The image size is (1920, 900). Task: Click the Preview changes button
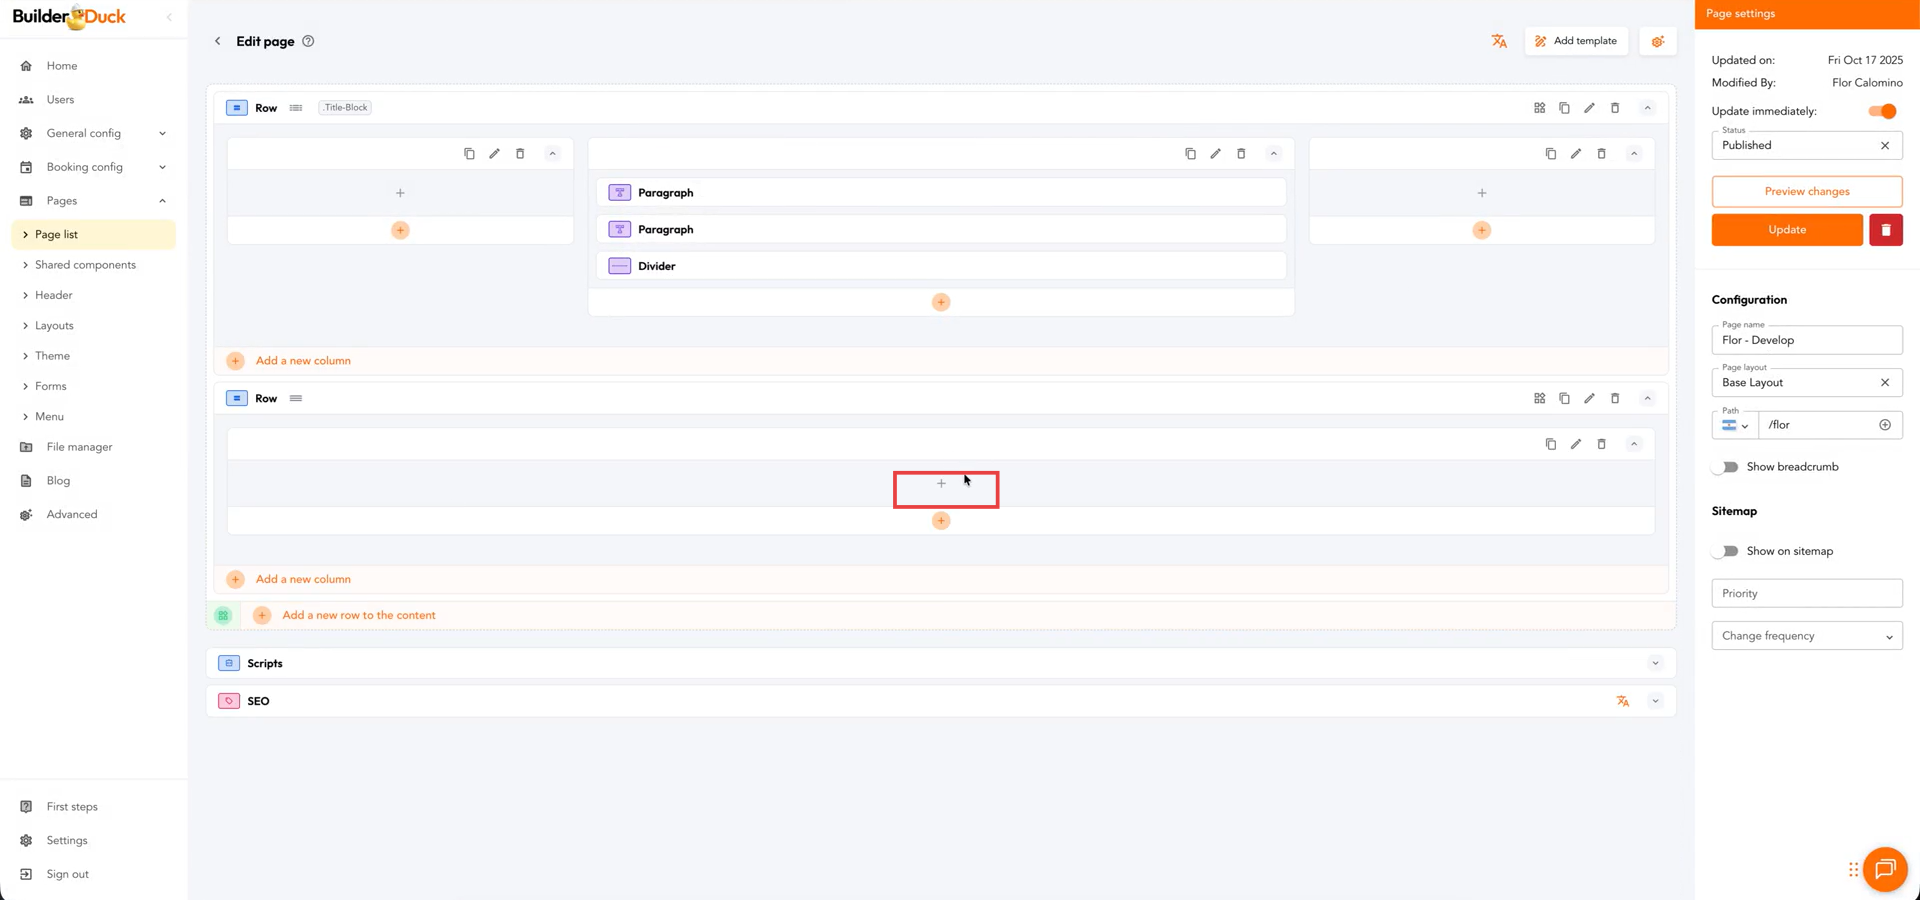(x=1806, y=191)
